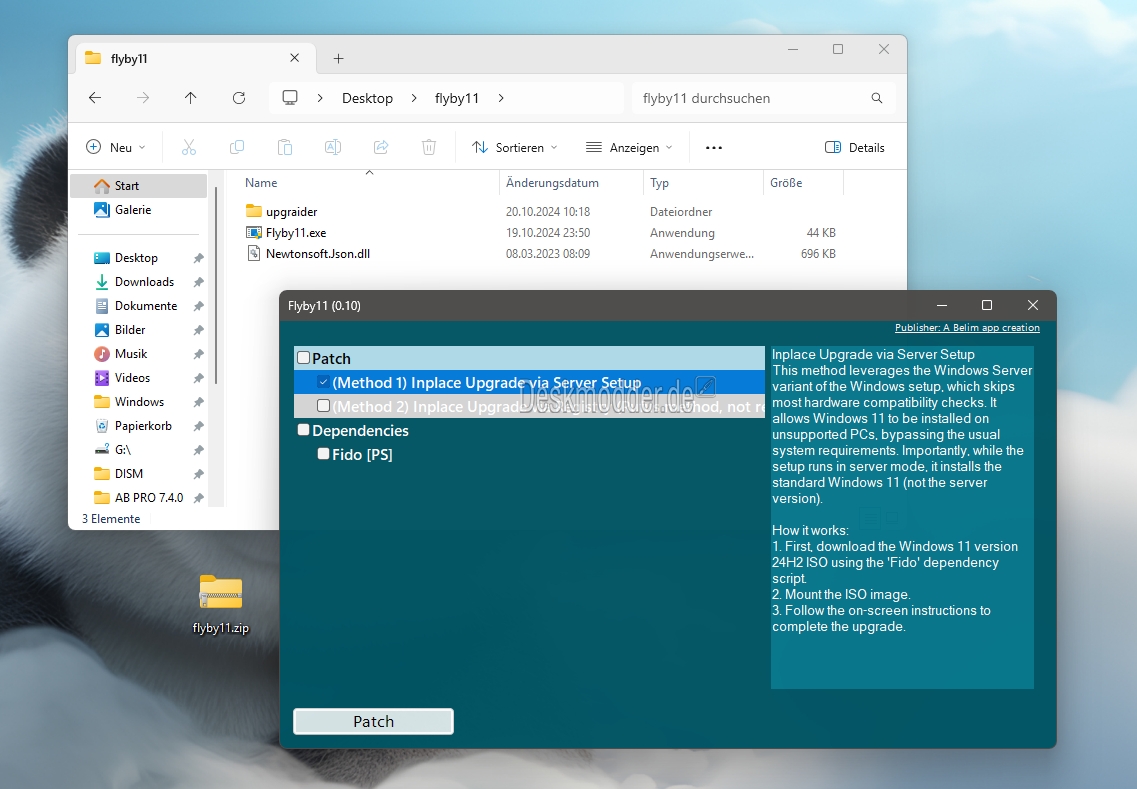Click the search magnifier icon in Explorer
1137x789 pixels.
(877, 98)
